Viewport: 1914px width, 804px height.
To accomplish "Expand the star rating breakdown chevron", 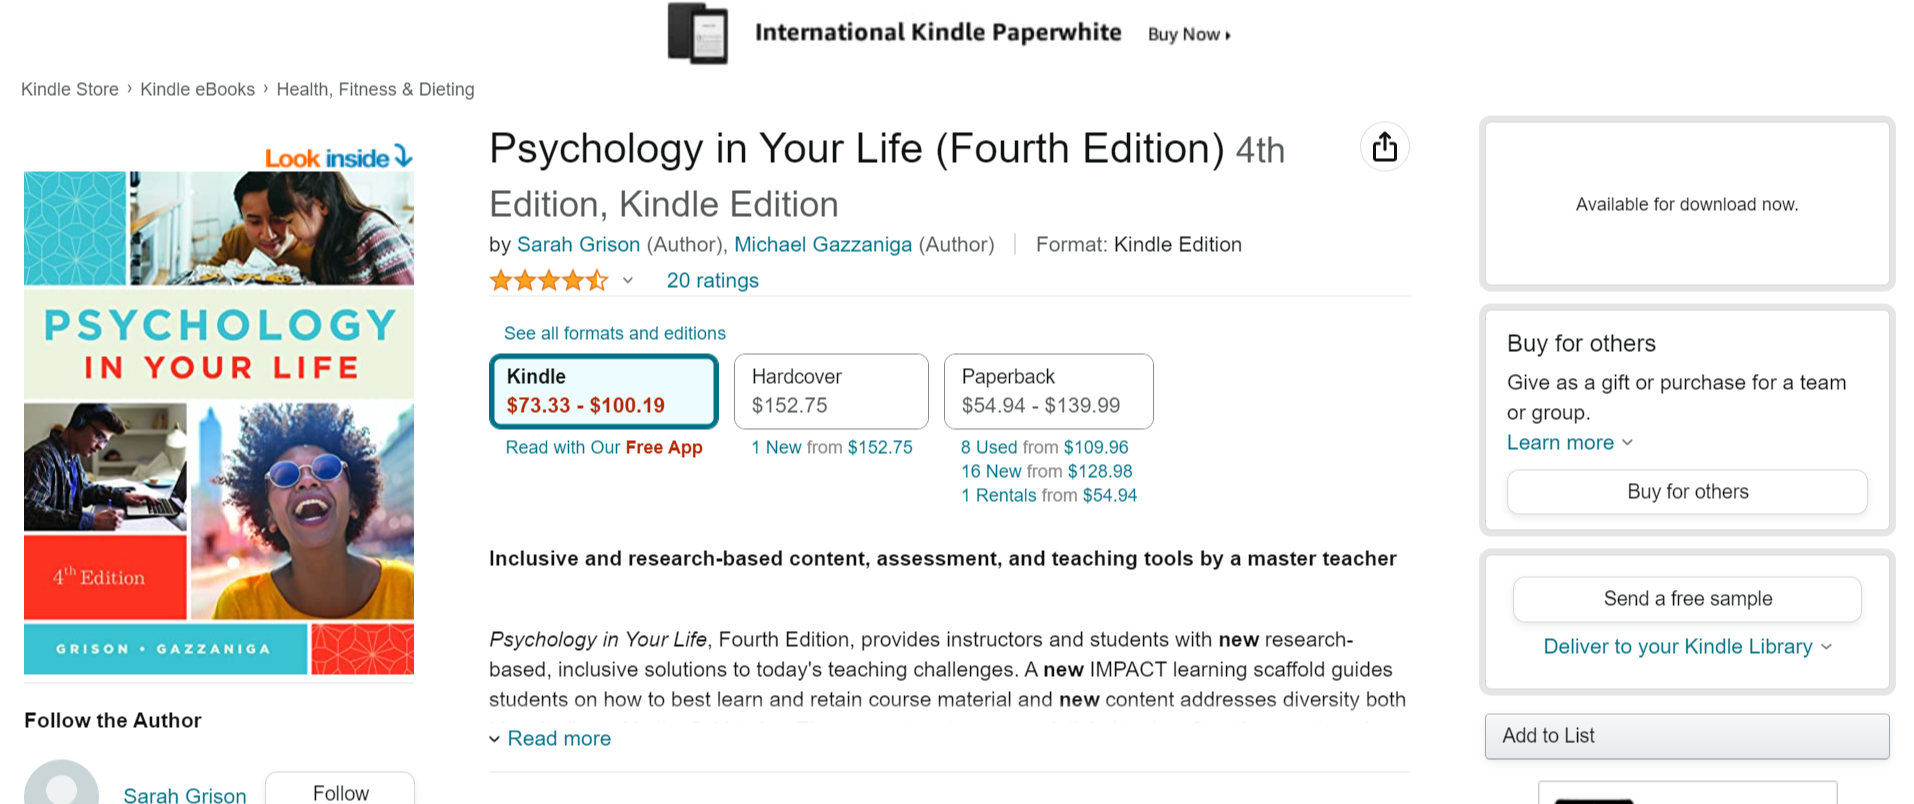I will [627, 281].
